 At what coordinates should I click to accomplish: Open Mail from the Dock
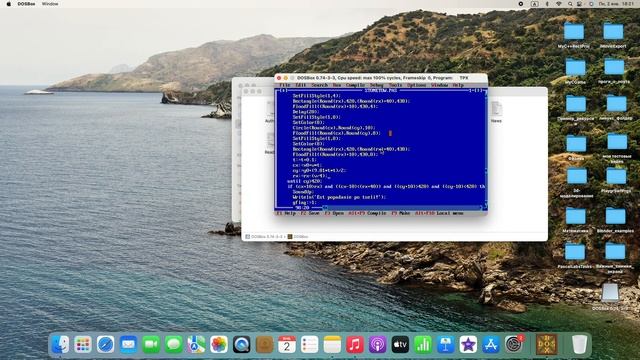(128, 345)
